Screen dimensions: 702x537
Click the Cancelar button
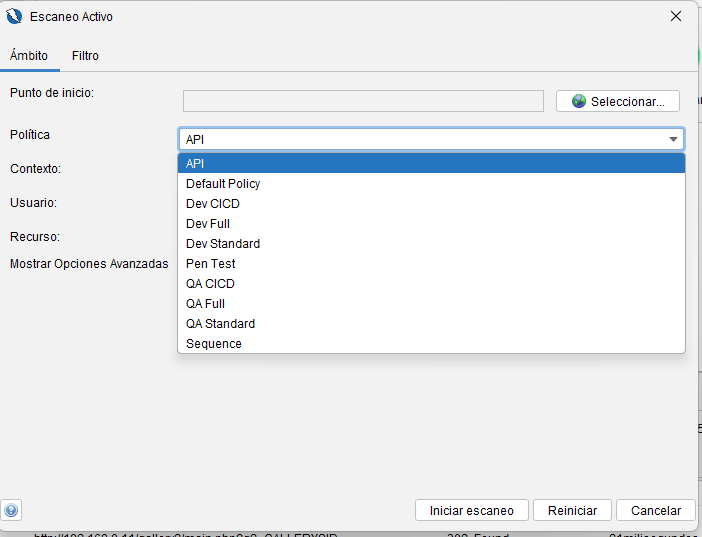coord(655,510)
